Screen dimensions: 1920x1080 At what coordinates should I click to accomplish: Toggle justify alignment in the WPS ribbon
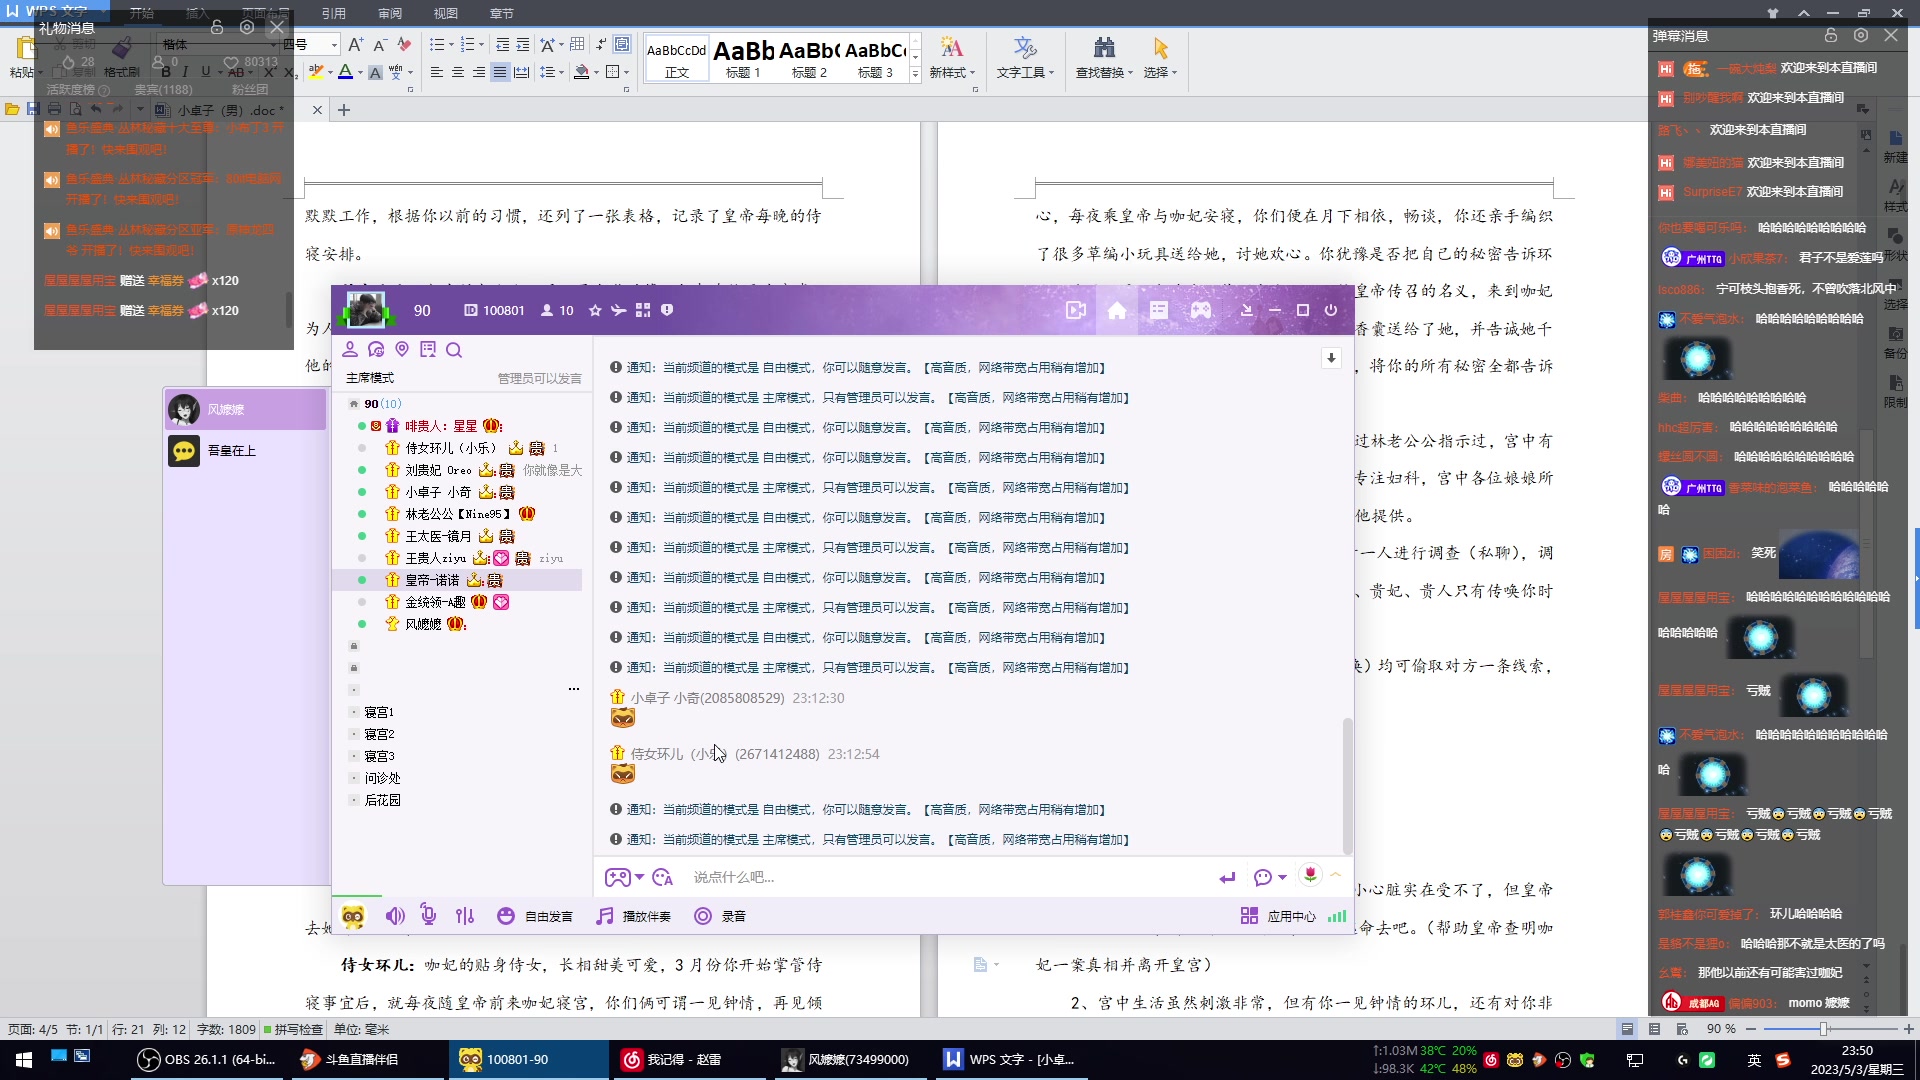(x=500, y=72)
